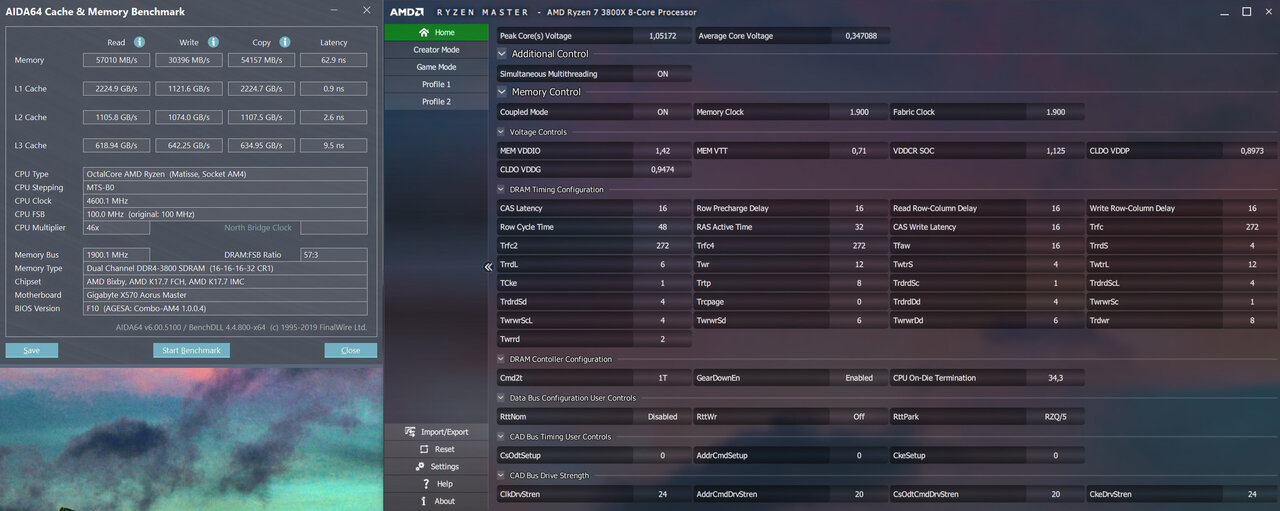Click the Write info icon in AIDA64

tap(212, 42)
